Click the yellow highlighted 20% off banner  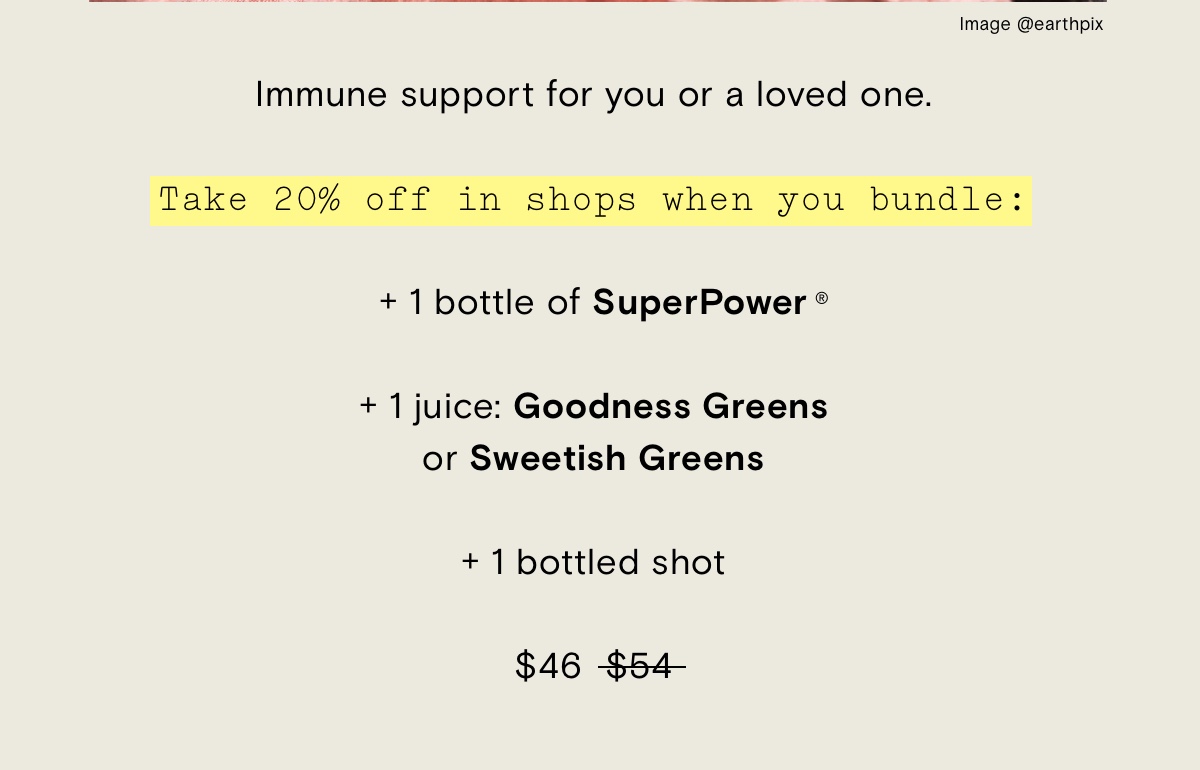(x=591, y=201)
